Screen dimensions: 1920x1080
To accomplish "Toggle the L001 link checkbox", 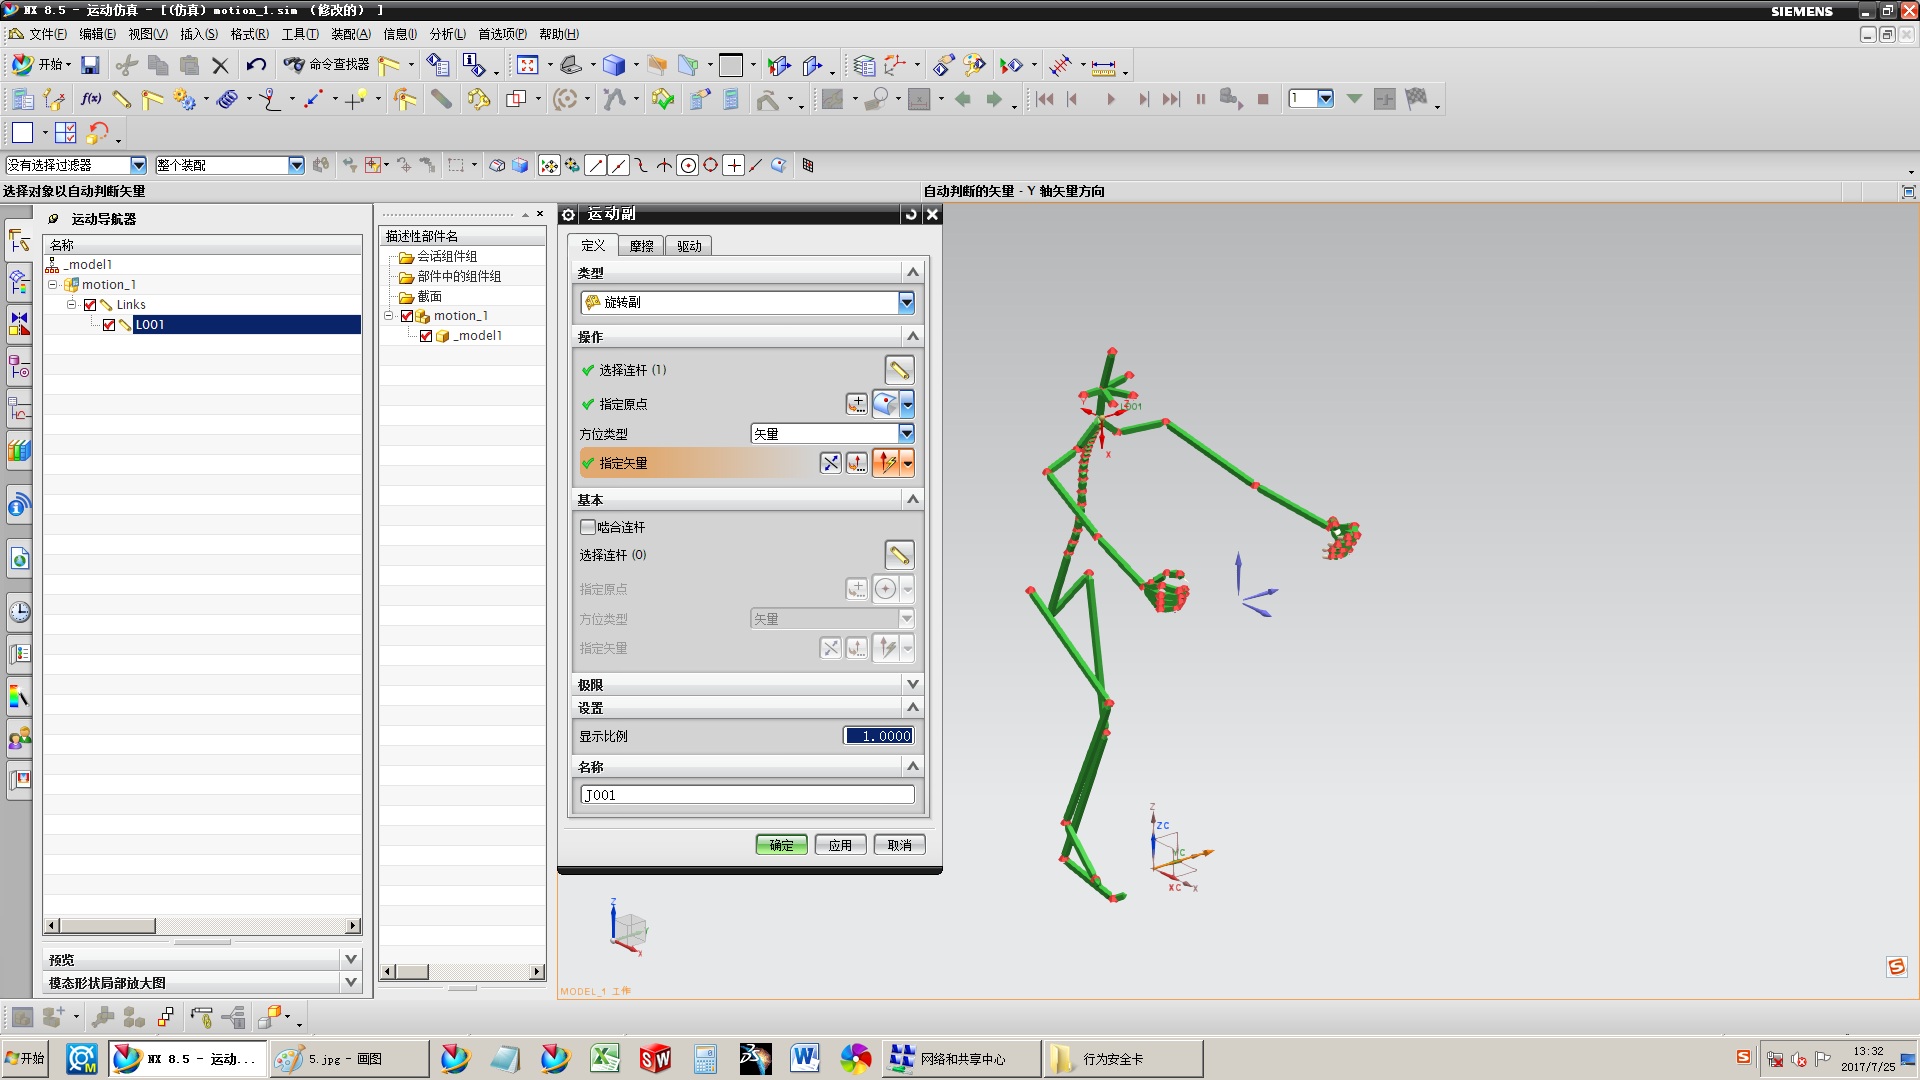I will (109, 325).
